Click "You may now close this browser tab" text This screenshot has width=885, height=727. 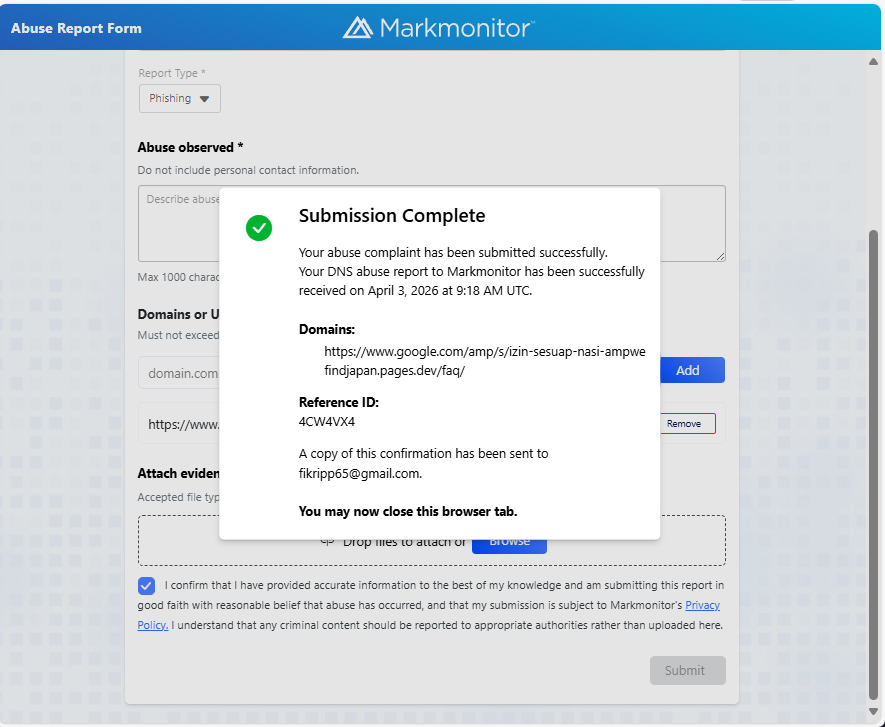(x=408, y=511)
